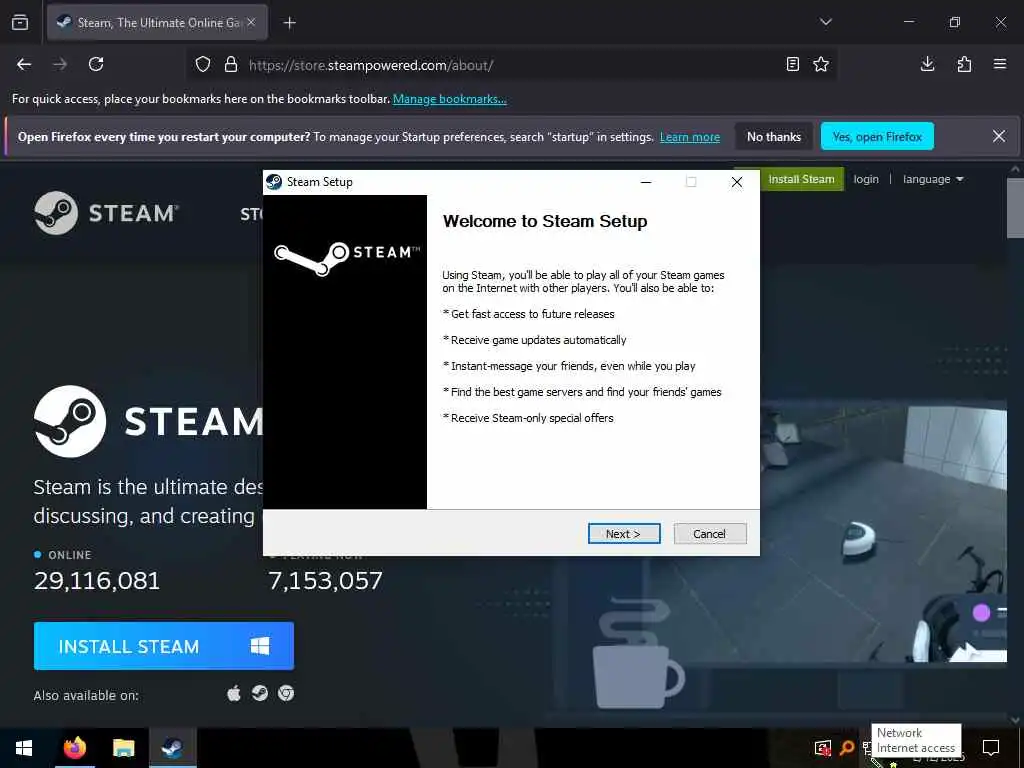Toggle reader view icon
Image resolution: width=1024 pixels, height=768 pixels.
pyautogui.click(x=792, y=64)
